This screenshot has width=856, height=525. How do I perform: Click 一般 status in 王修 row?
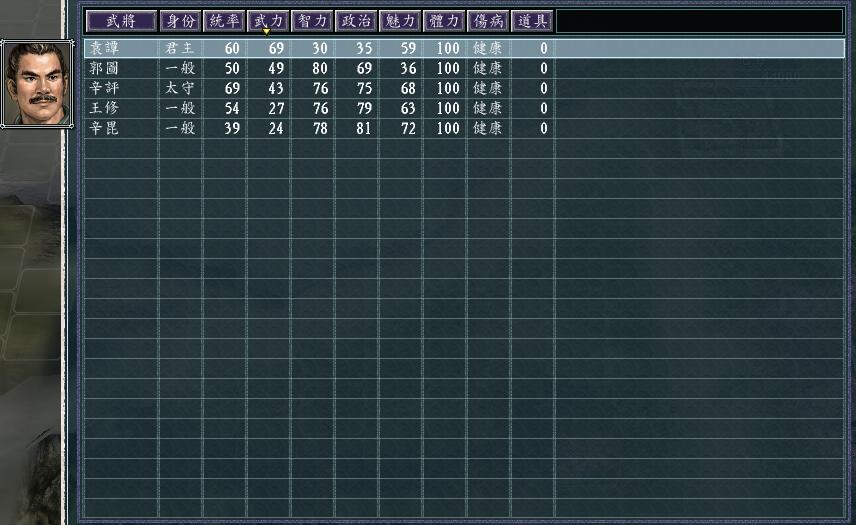[x=180, y=108]
